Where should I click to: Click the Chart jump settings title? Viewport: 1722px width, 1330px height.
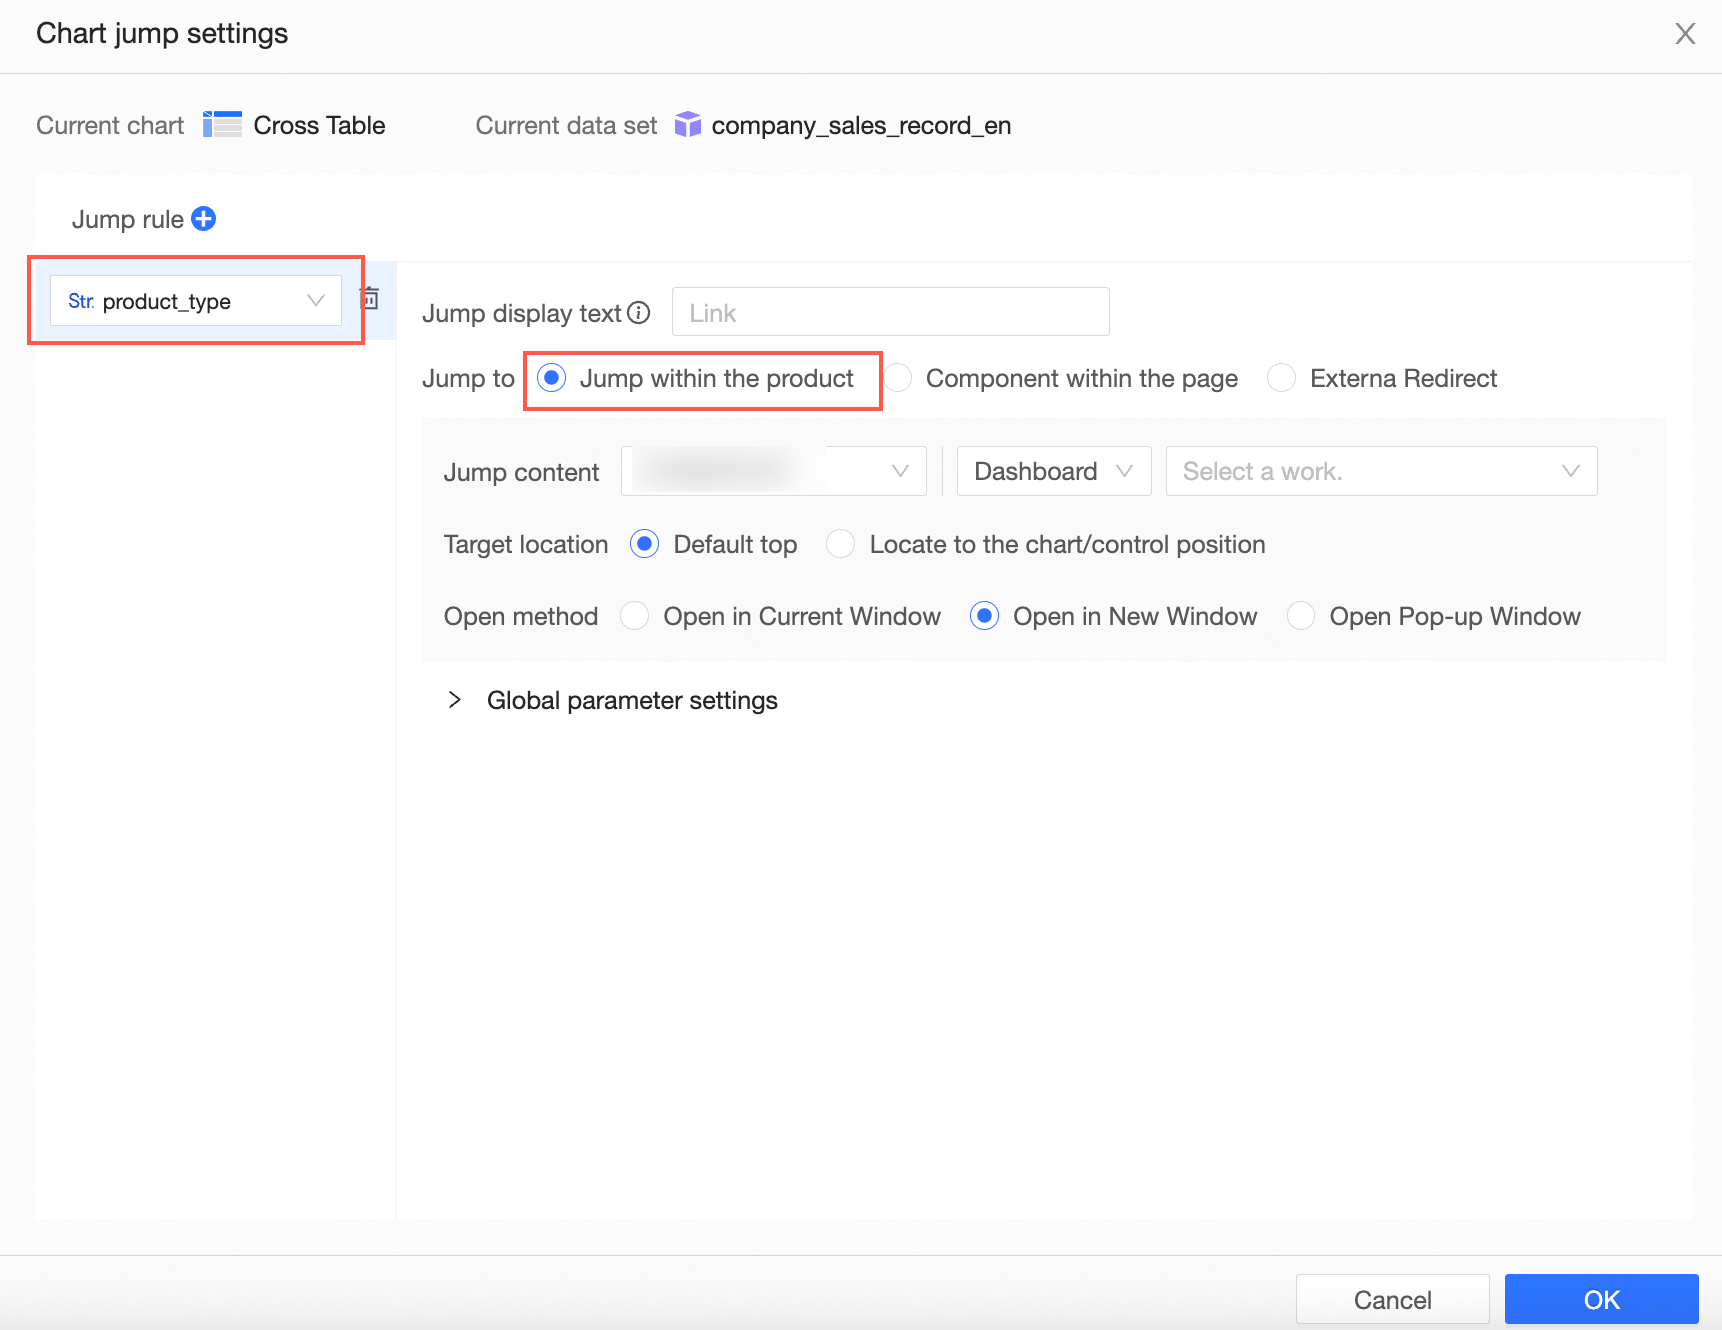point(162,34)
